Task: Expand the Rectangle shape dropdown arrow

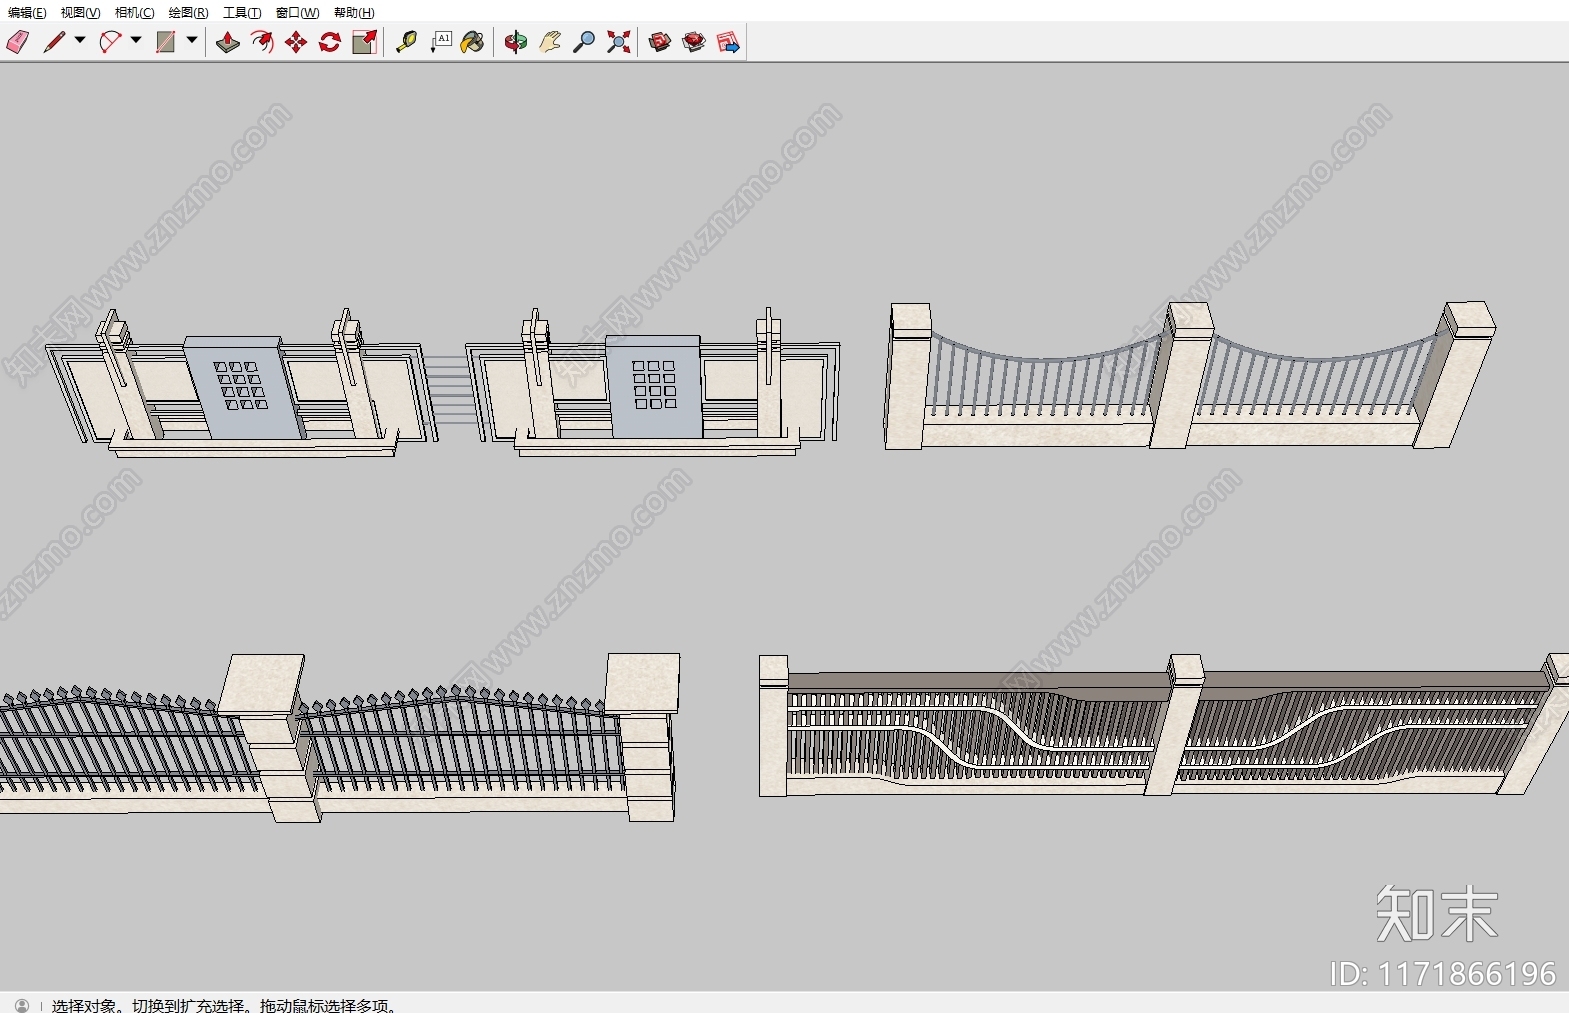Action: pyautogui.click(x=192, y=41)
